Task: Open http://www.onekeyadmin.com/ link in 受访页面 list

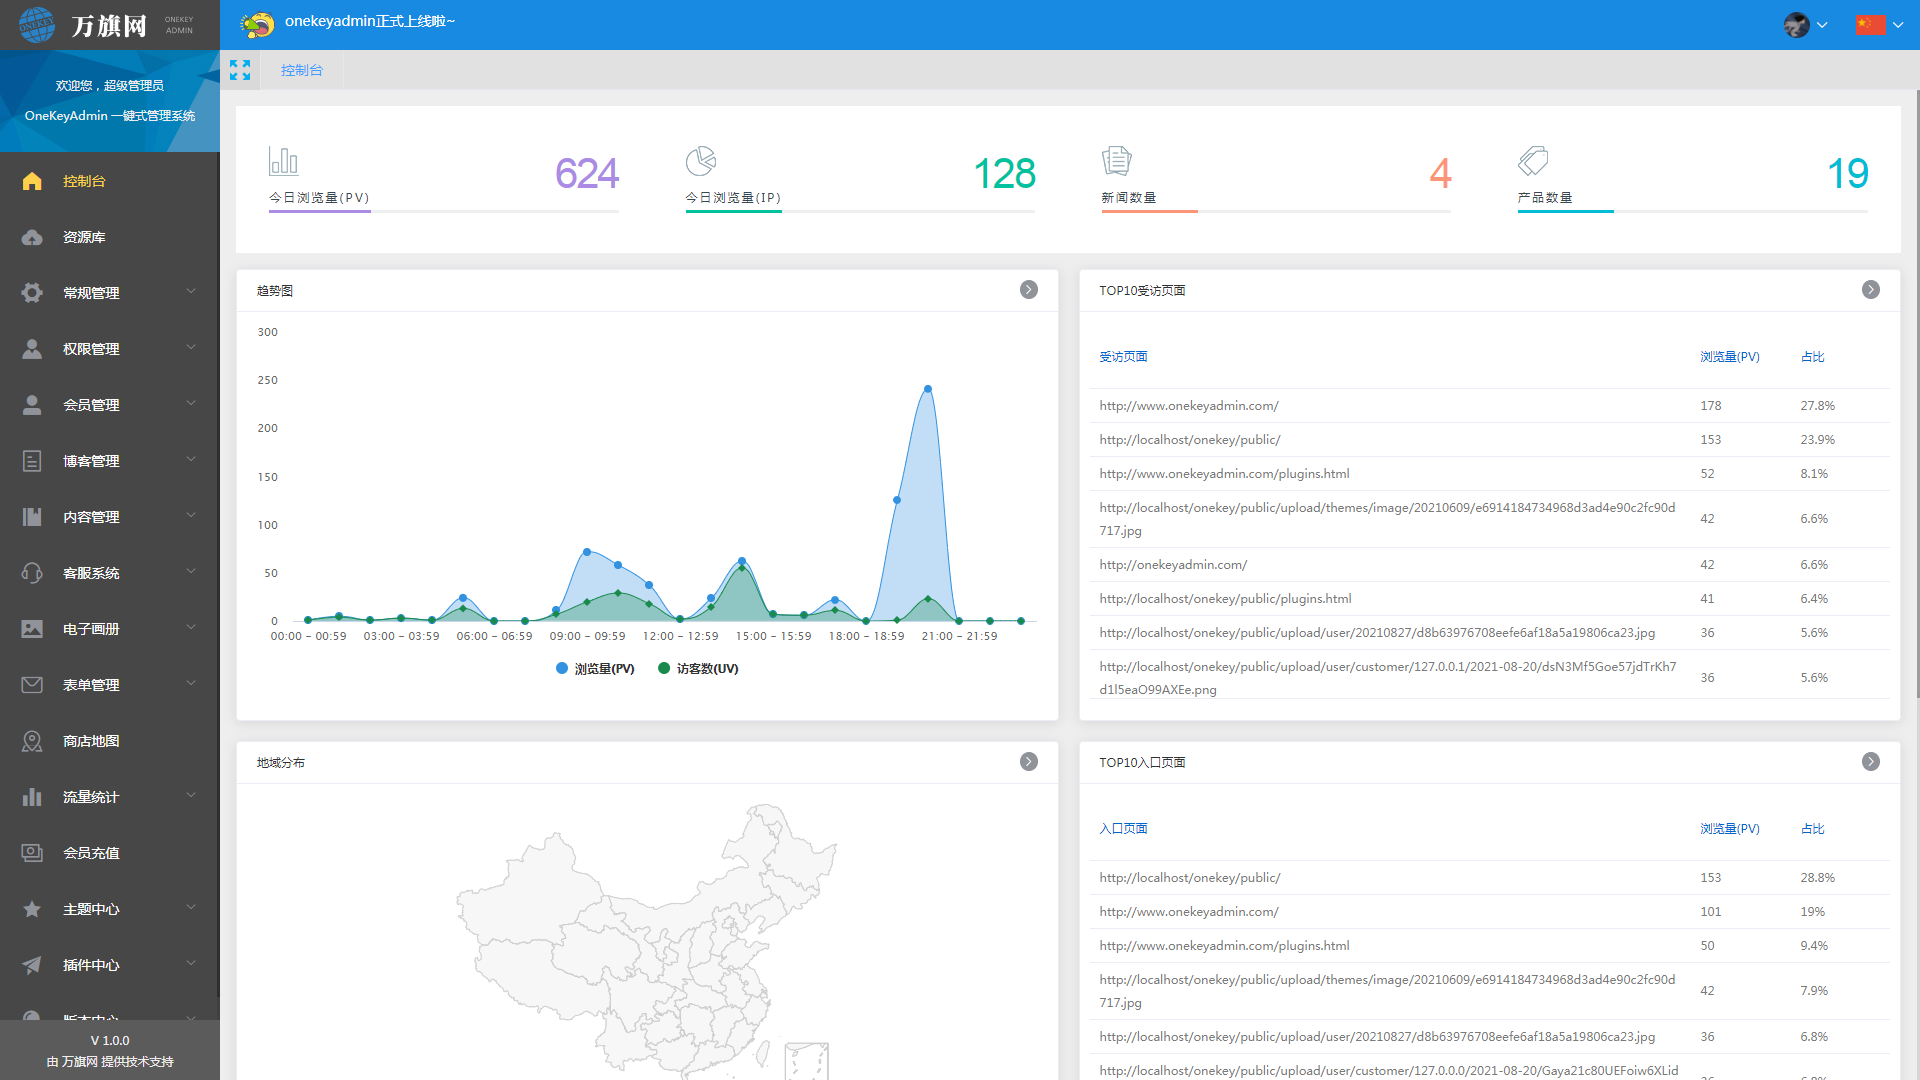Action: [x=1188, y=406]
